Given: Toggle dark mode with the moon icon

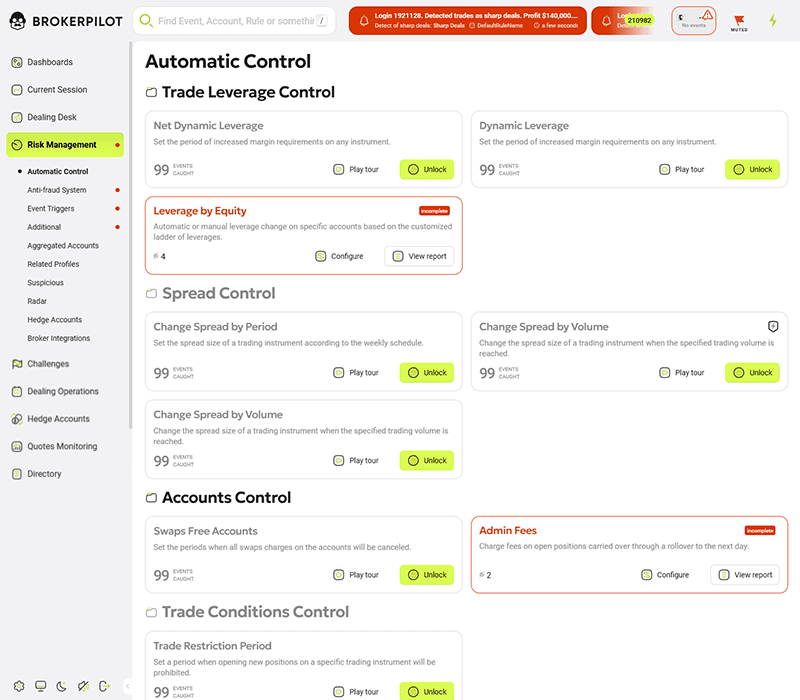Looking at the screenshot, I should 61,686.
